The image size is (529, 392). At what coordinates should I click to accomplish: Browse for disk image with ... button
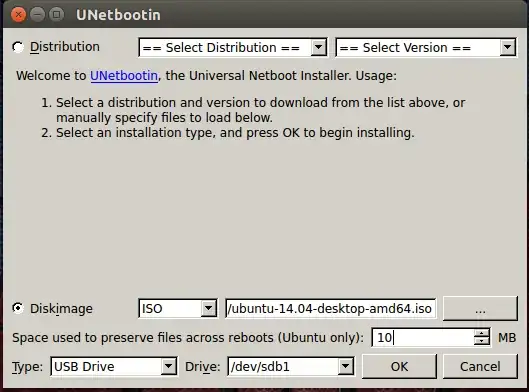[x=480, y=308]
